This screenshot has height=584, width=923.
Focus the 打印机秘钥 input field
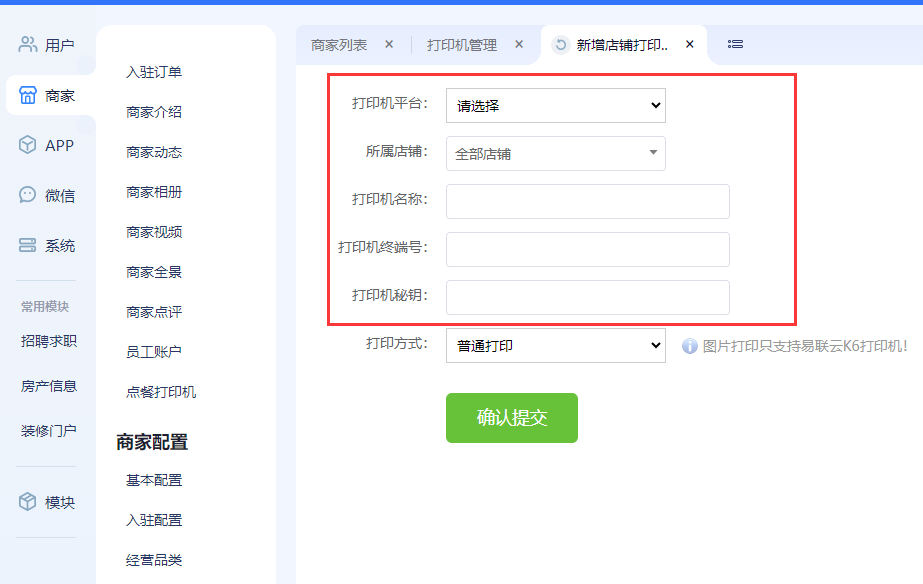click(588, 297)
